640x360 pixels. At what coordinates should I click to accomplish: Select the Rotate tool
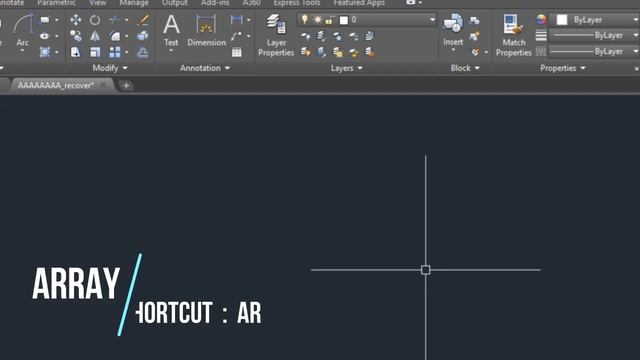pyautogui.click(x=95, y=20)
